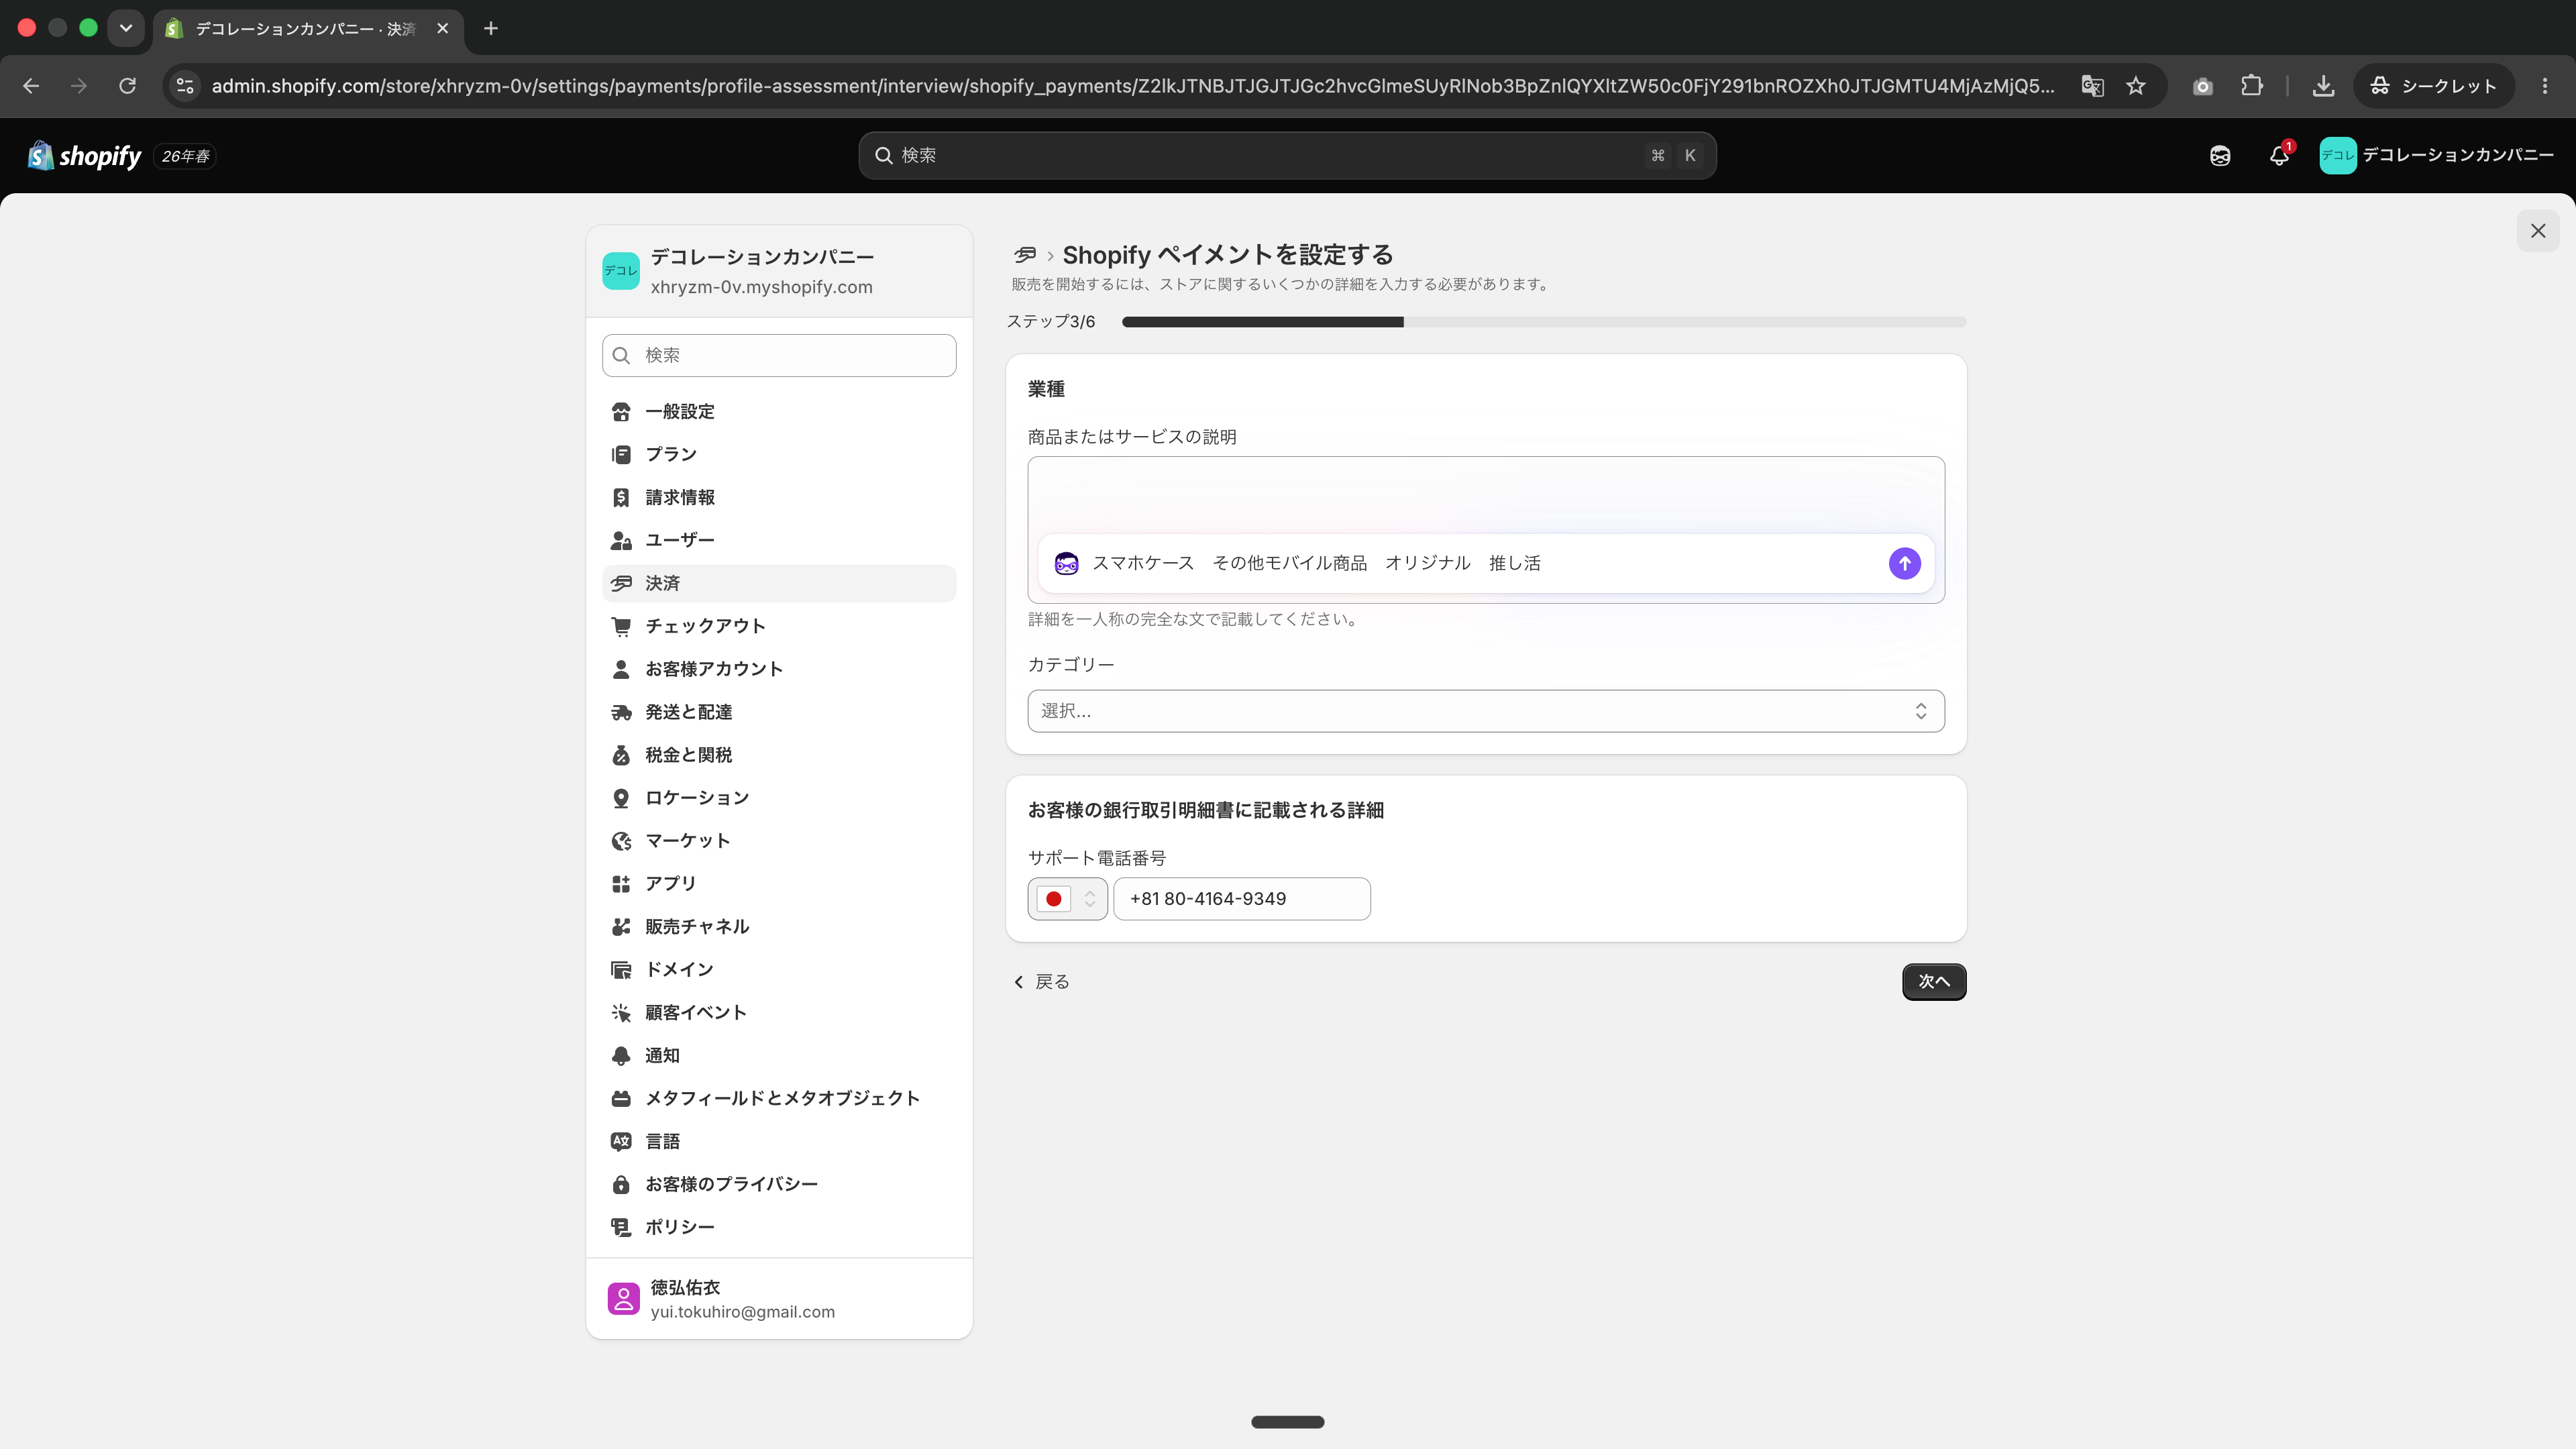The image size is (2576, 1449).
Task: Open the カテゴリー select dropdown
Action: click(1486, 711)
